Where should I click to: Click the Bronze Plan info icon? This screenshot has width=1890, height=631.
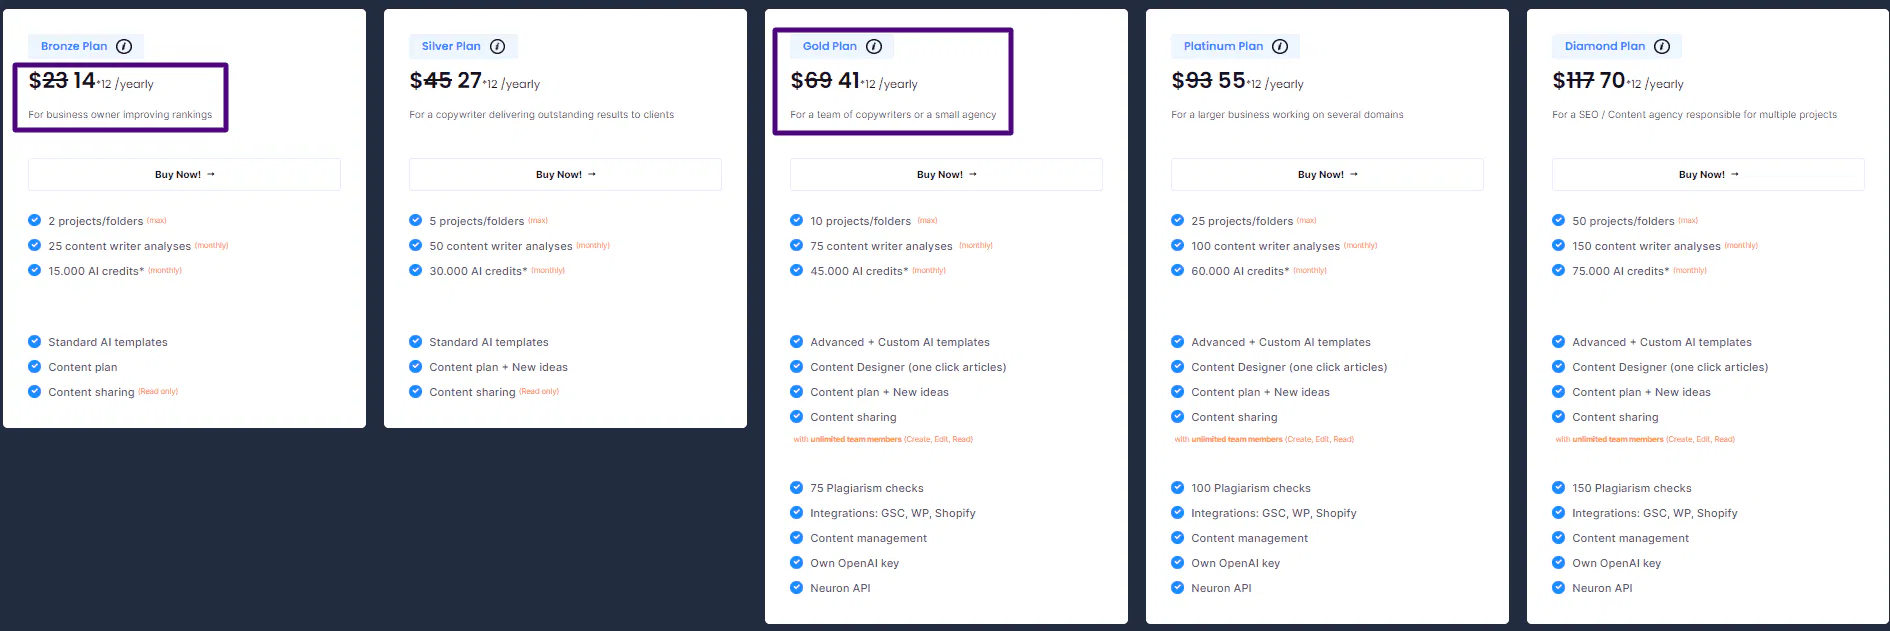coord(124,46)
